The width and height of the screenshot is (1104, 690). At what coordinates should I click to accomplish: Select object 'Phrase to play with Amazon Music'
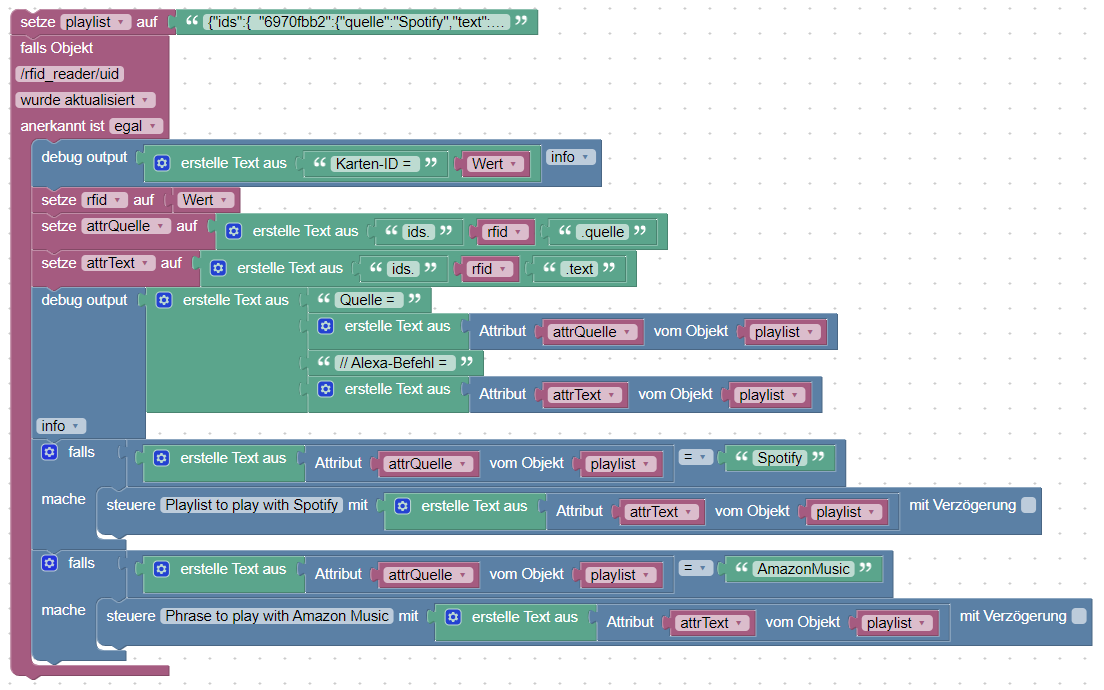point(277,616)
